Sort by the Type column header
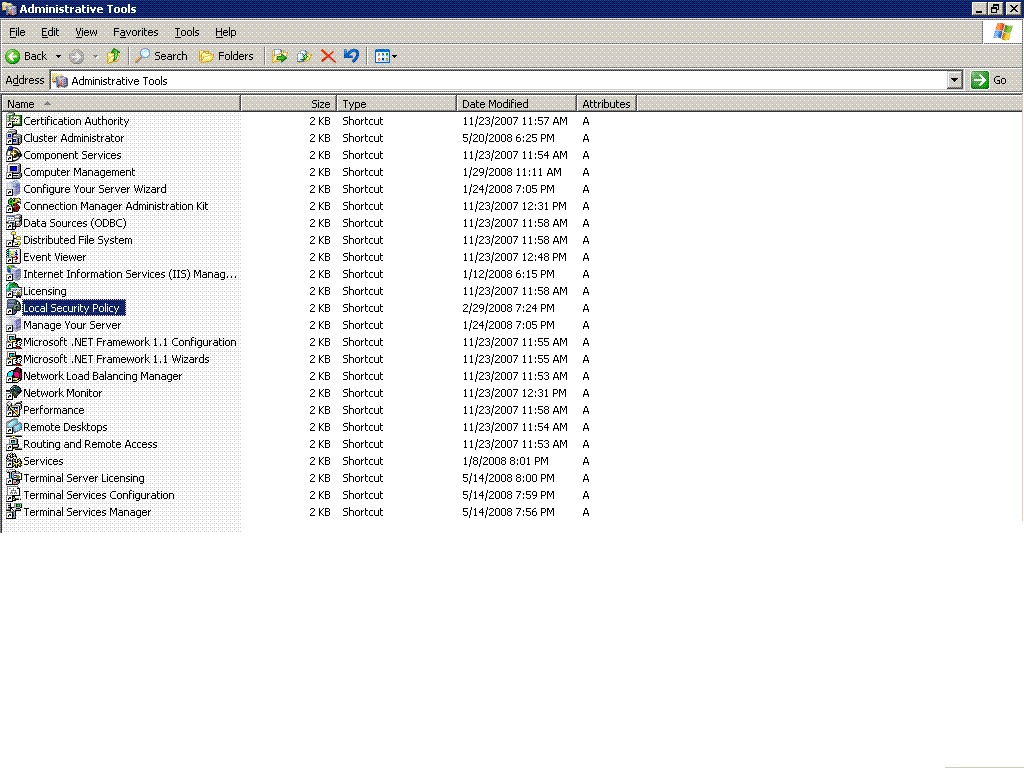 click(396, 104)
